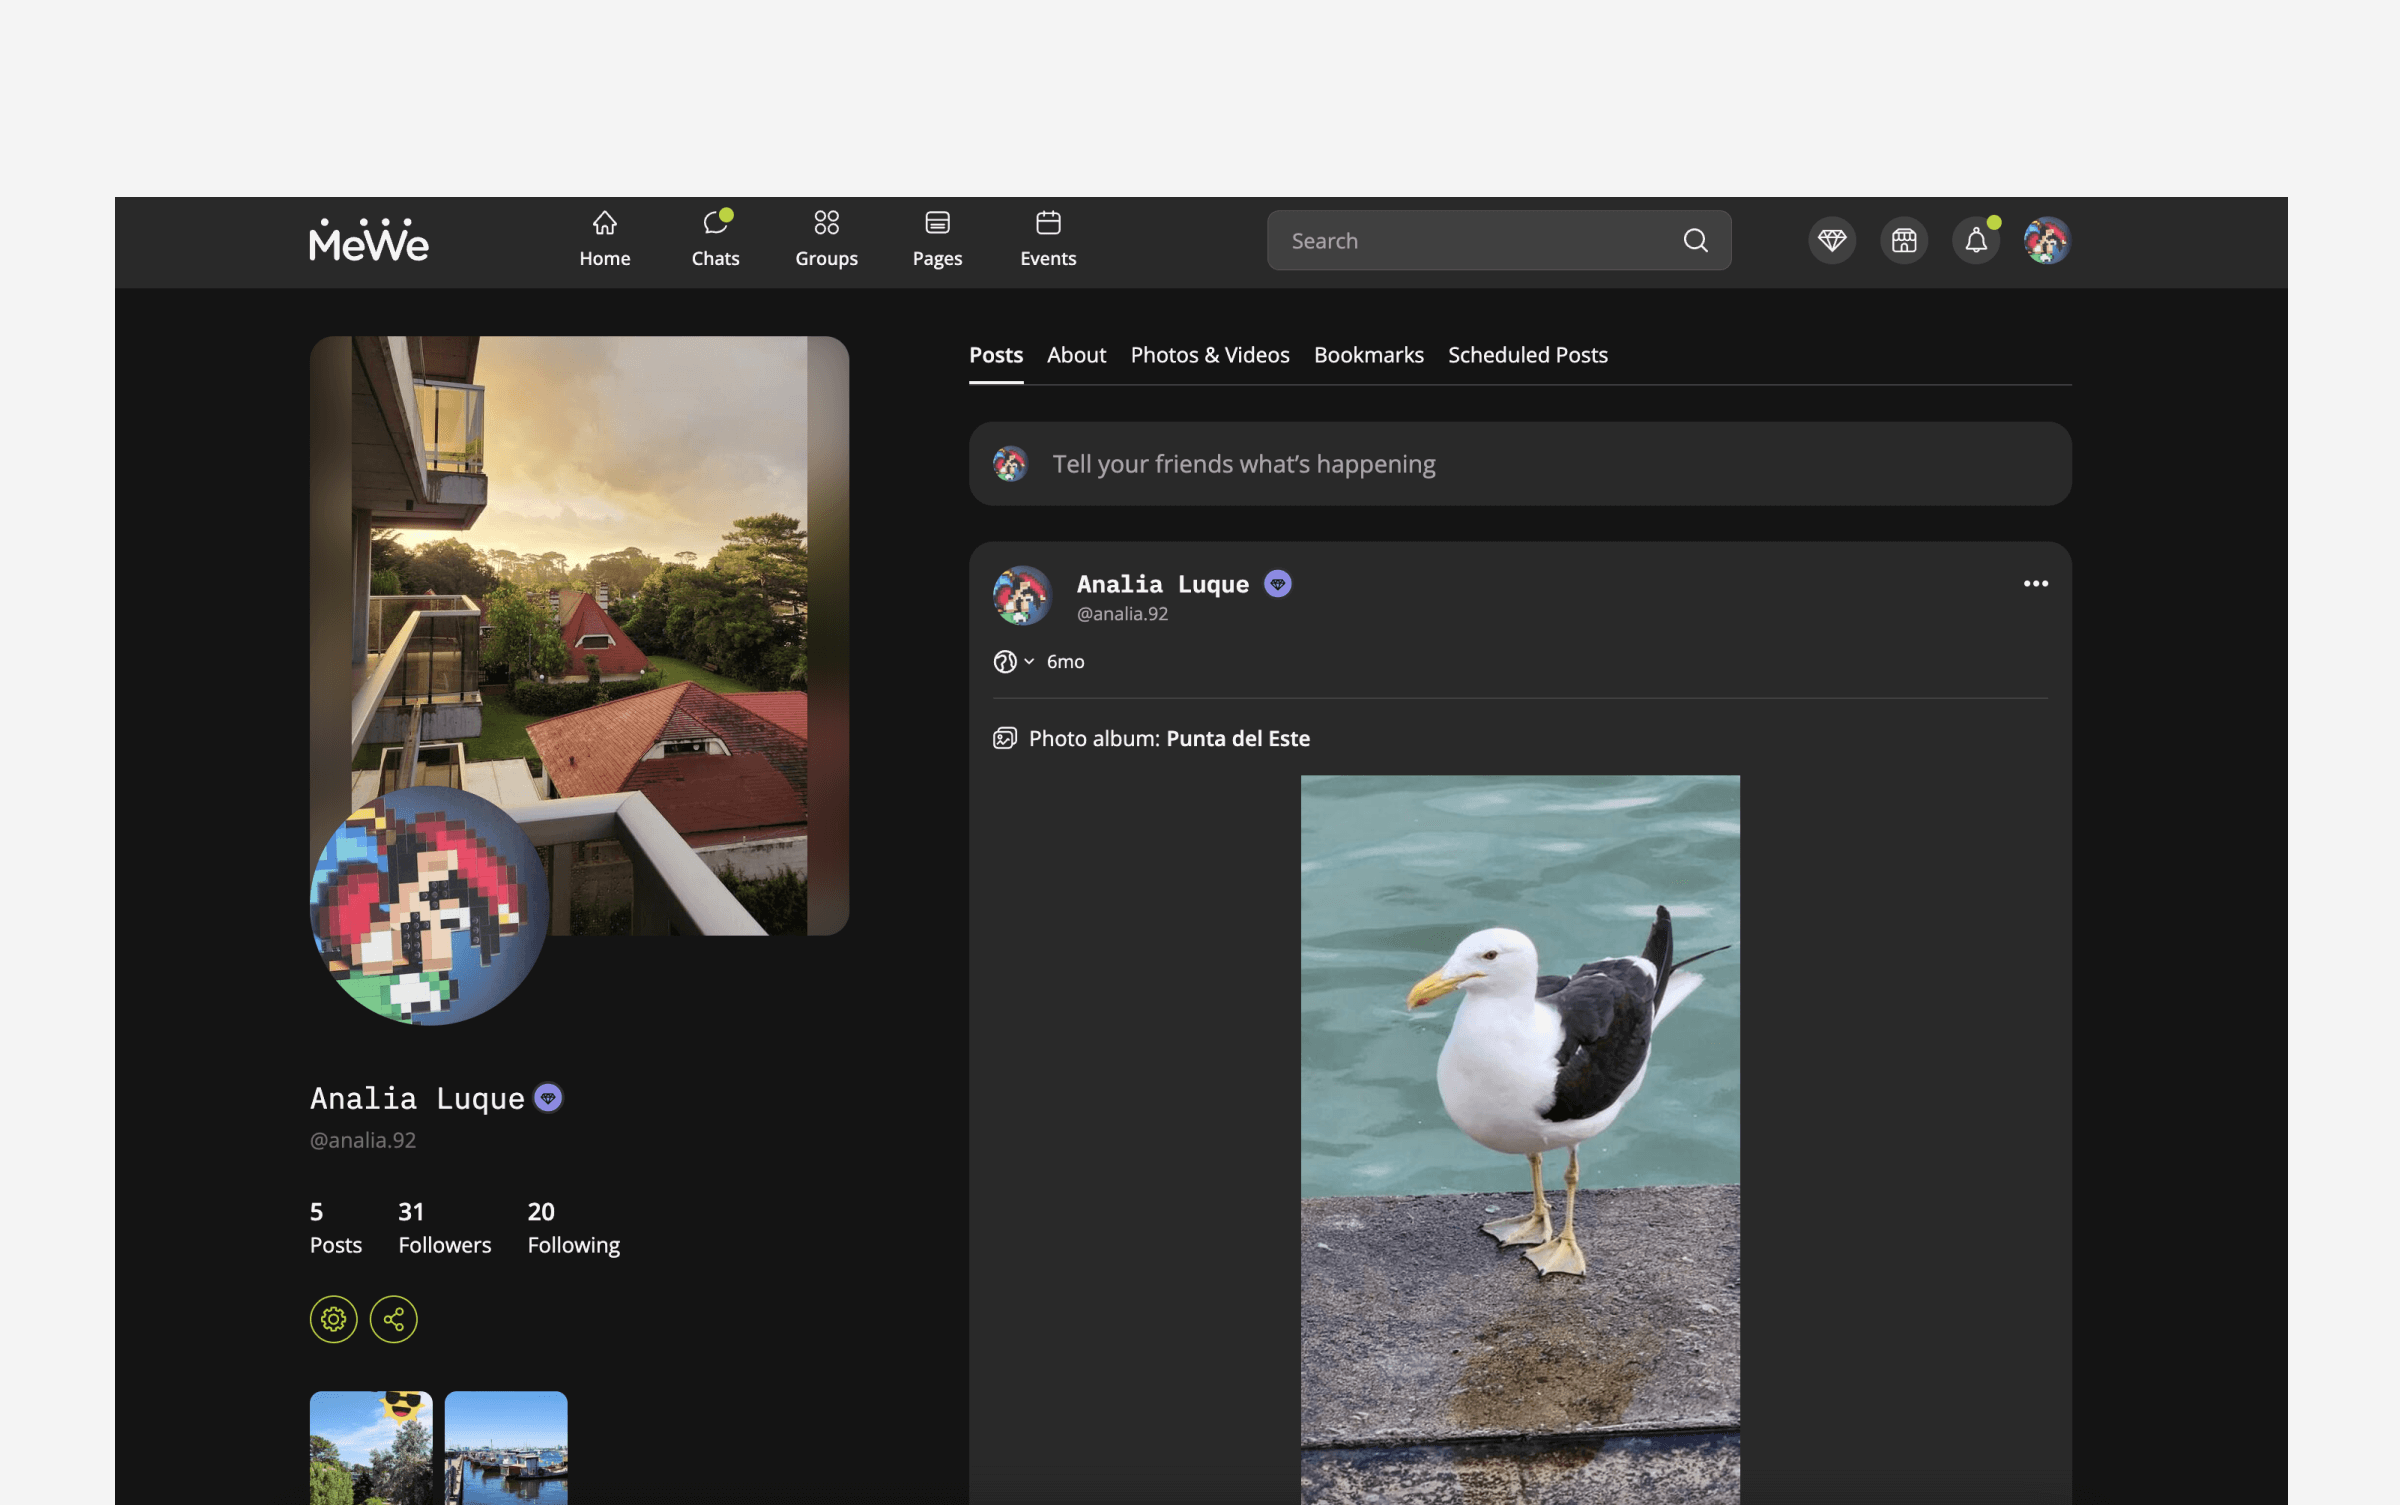Switch to the About tab
The height and width of the screenshot is (1505, 2400).
pos(1076,355)
